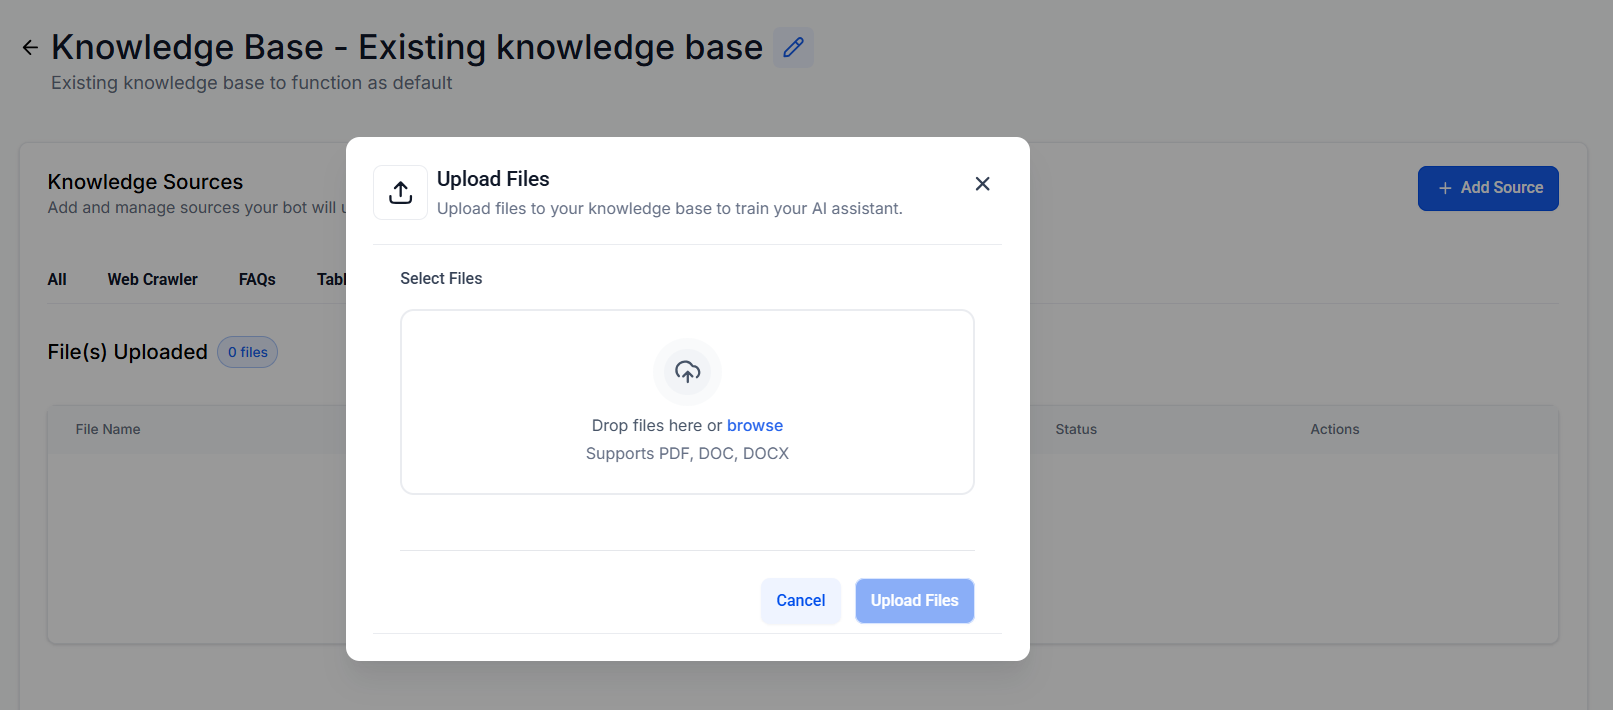Click the plus icon on the Add Source button
The width and height of the screenshot is (1613, 710).
[x=1444, y=188]
